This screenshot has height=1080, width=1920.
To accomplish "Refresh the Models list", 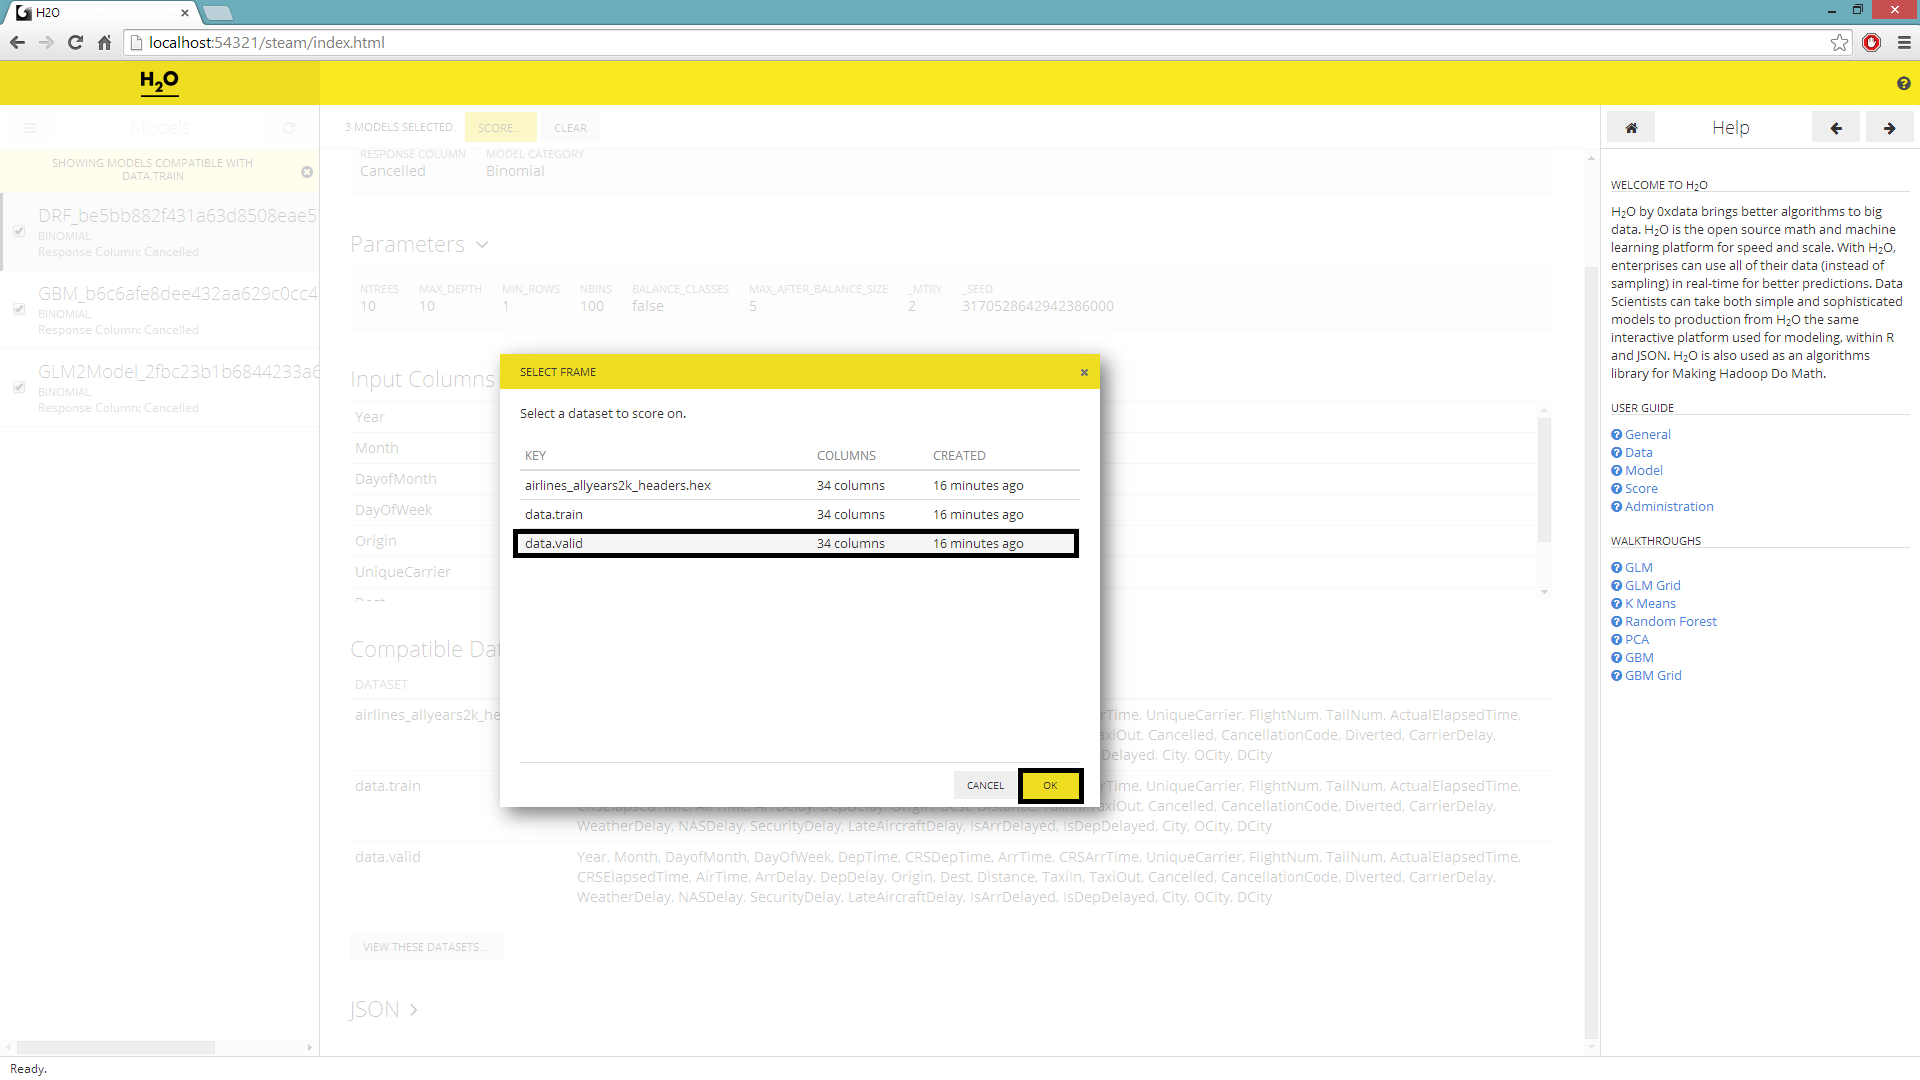I will pos(289,128).
